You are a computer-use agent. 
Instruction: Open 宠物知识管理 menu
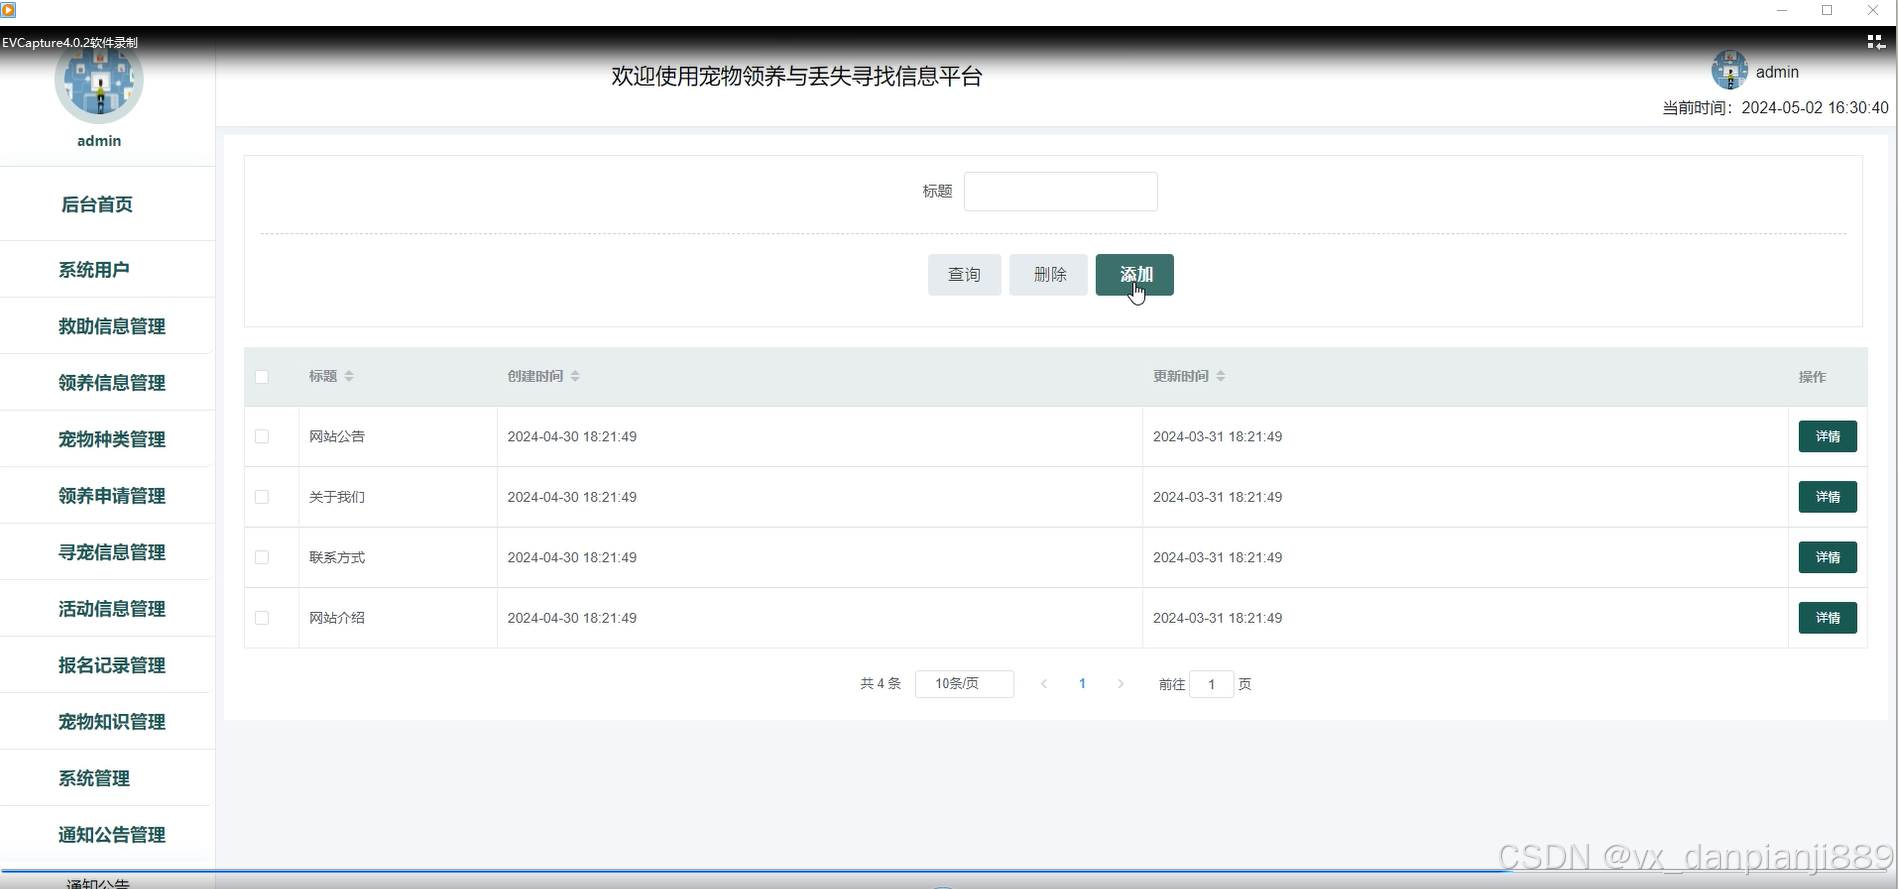coord(107,722)
